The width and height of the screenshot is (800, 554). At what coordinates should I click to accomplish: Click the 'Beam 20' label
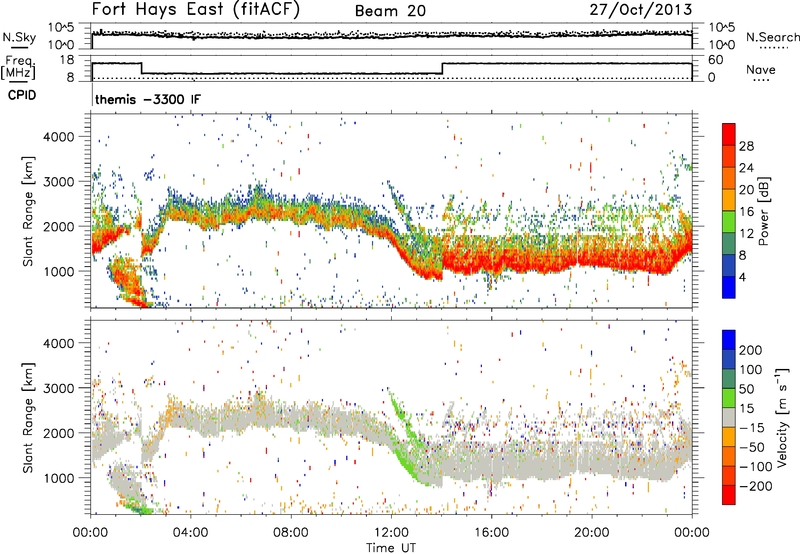[390, 11]
